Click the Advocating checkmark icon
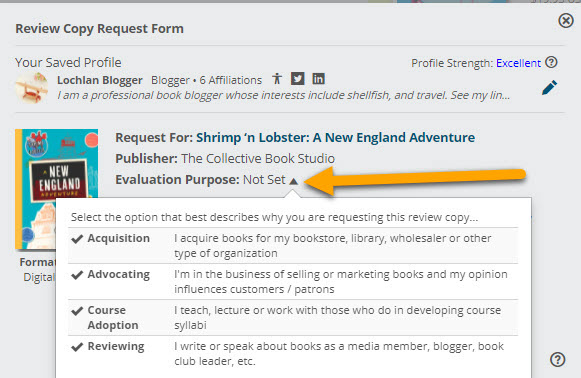Image resolution: width=581 pixels, height=378 pixels. point(77,275)
